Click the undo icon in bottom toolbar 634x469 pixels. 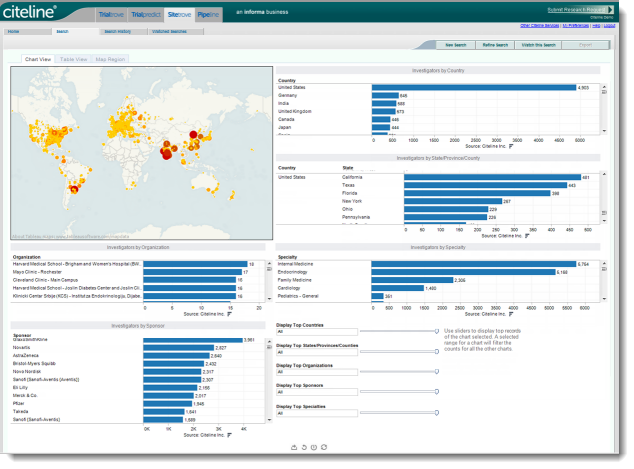tap(303, 446)
